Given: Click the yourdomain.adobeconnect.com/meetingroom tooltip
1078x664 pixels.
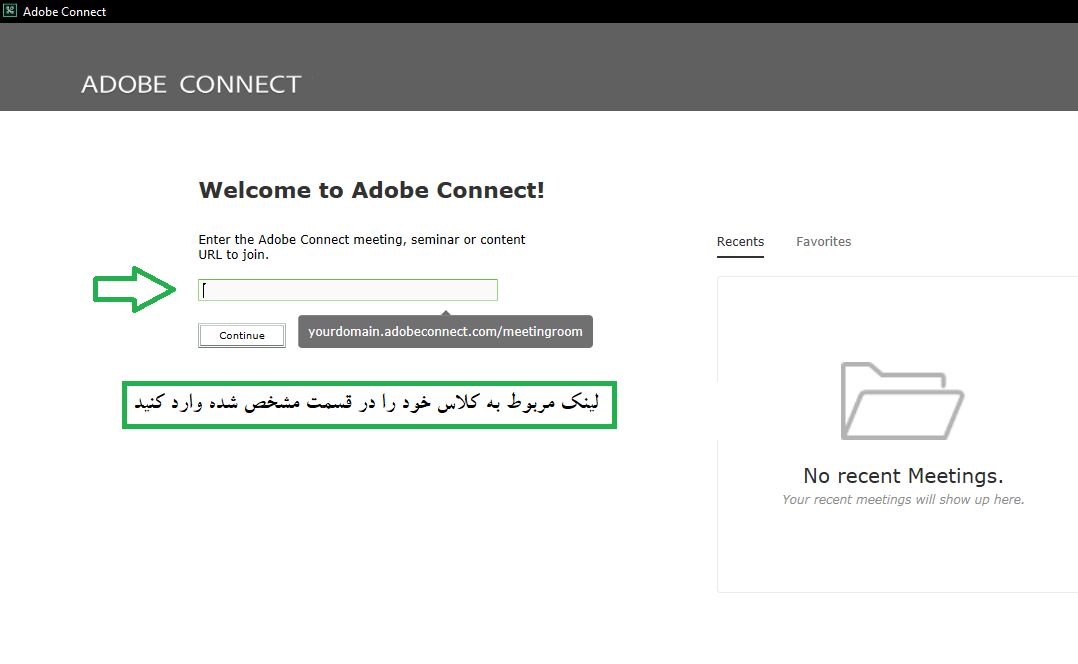Looking at the screenshot, I should (x=446, y=331).
